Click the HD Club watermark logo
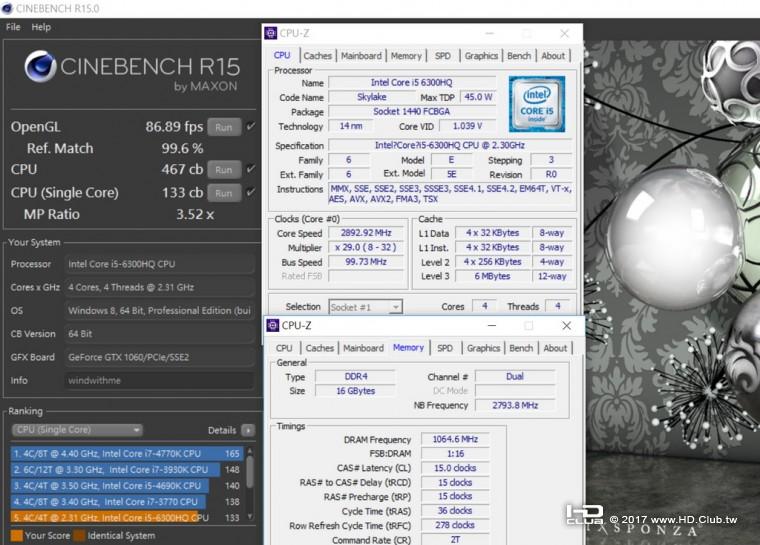This screenshot has height=545, width=760. 584,516
